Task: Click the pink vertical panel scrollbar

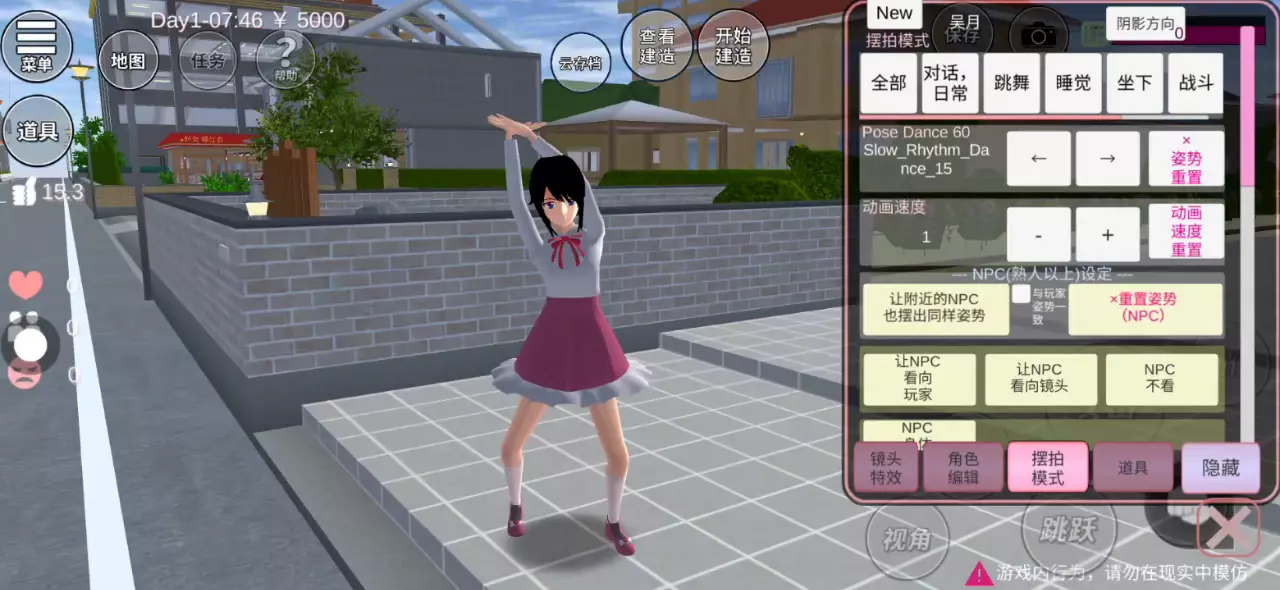Action: pyautogui.click(x=1247, y=105)
